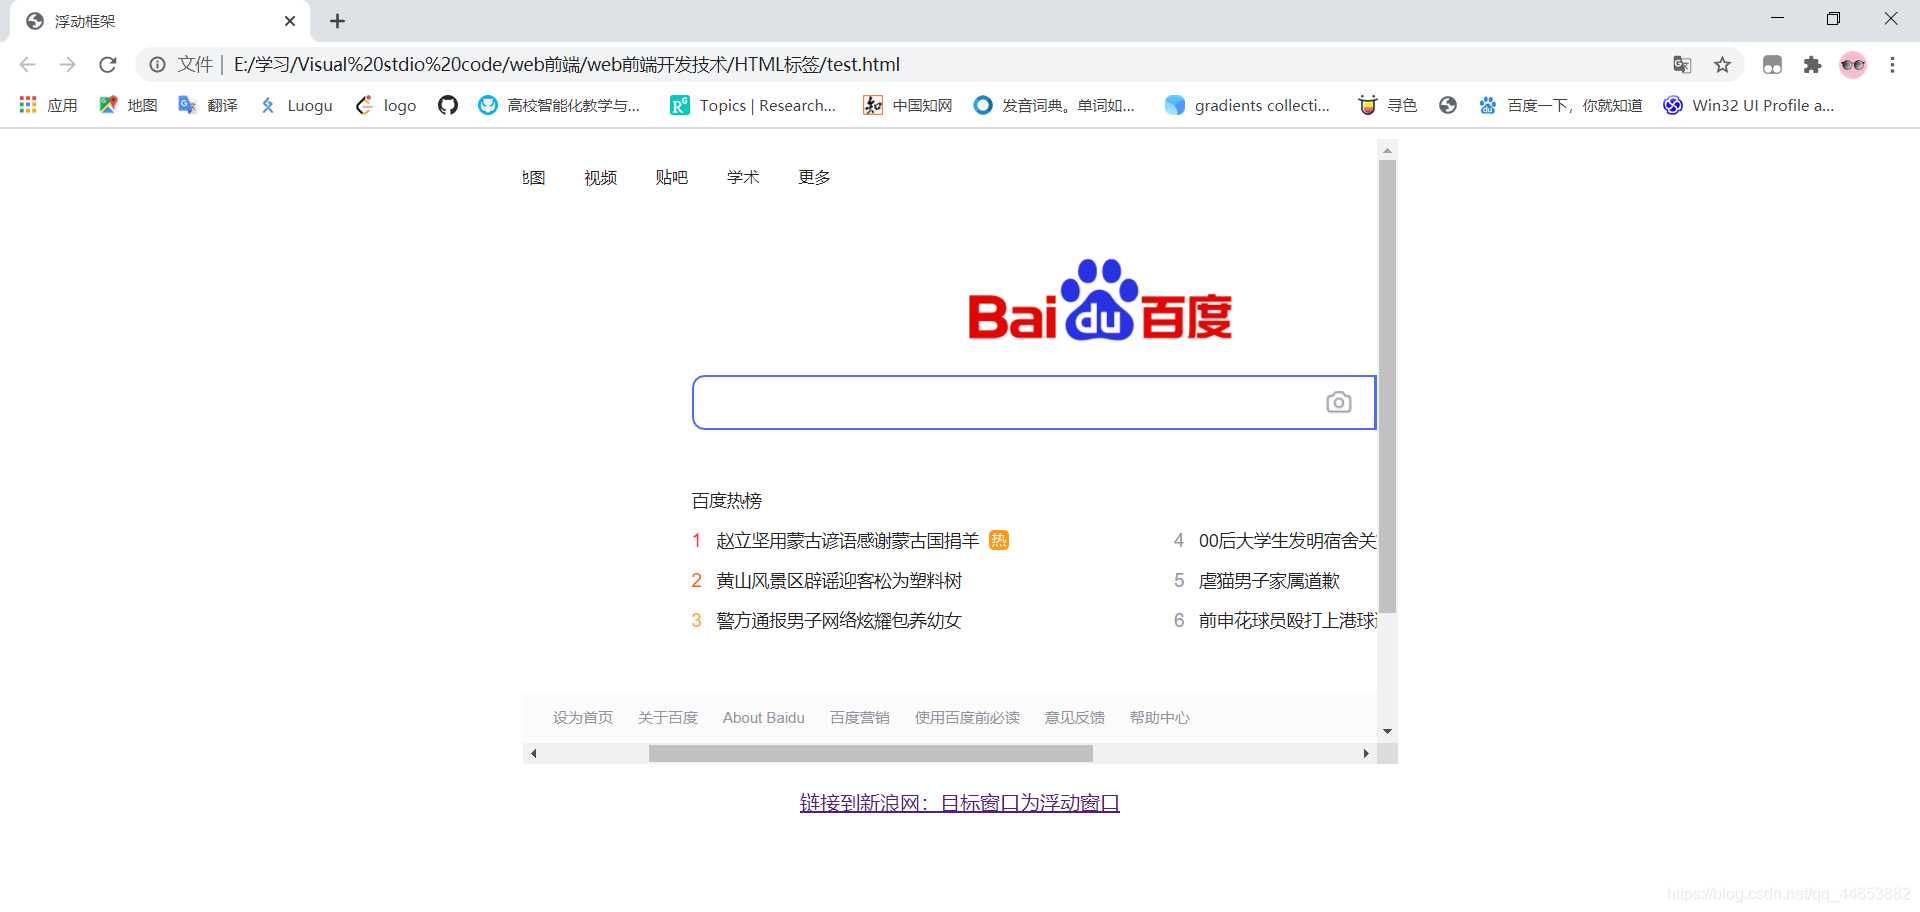
Task: Click the 关于百度 footer link
Action: click(x=668, y=718)
